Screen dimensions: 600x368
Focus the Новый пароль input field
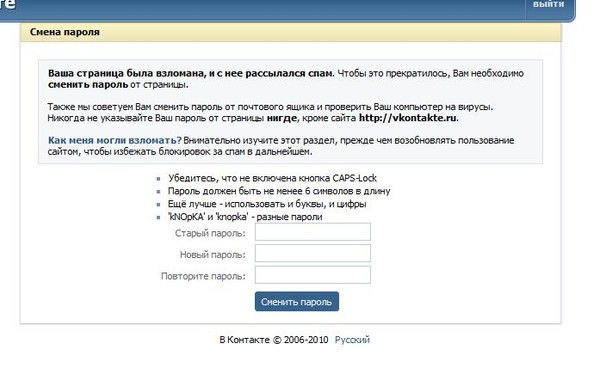pyautogui.click(x=313, y=254)
